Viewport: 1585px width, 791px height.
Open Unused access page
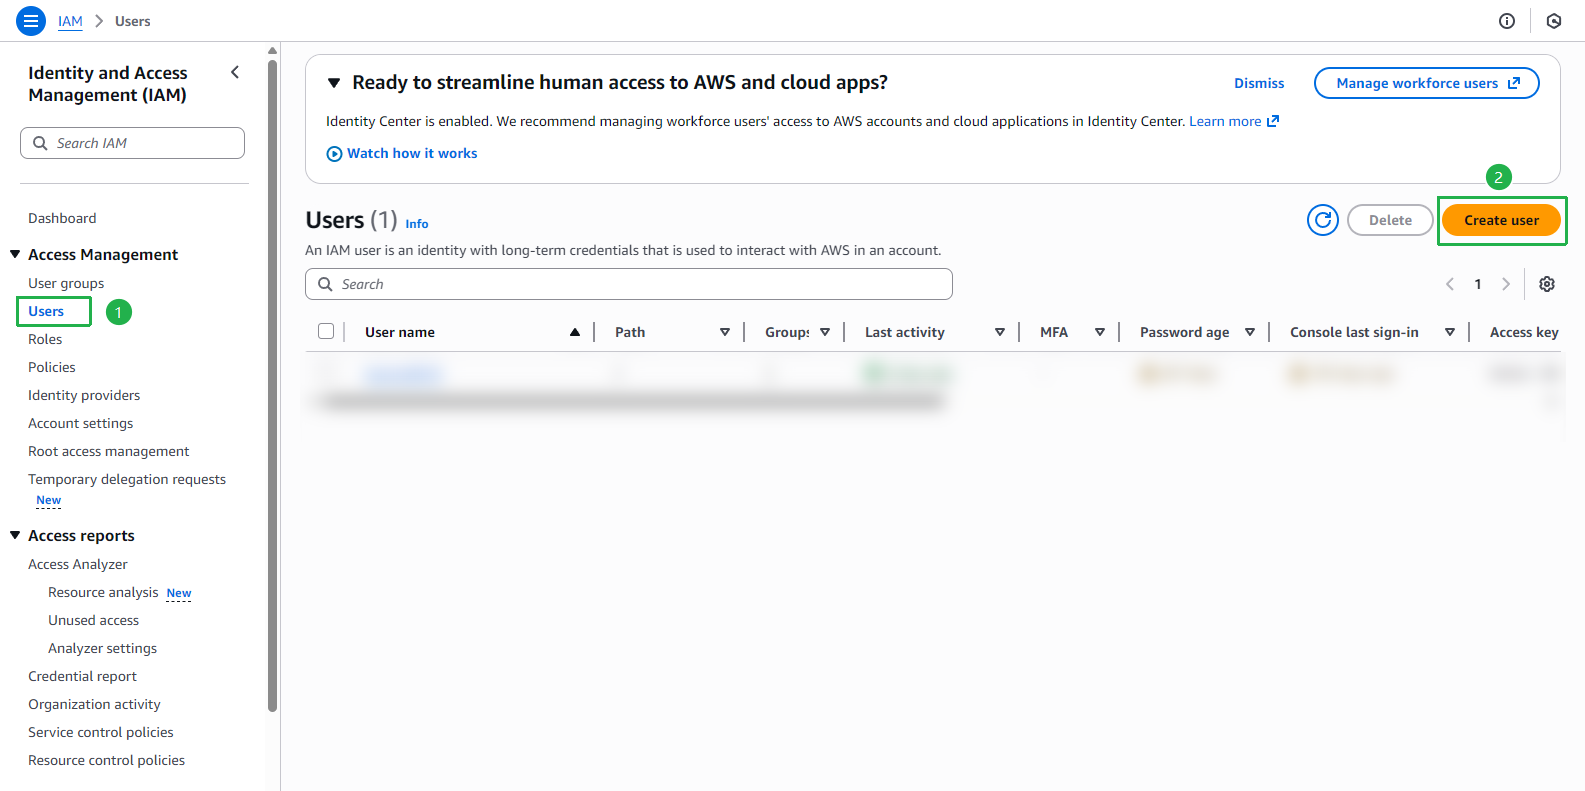[93, 620]
